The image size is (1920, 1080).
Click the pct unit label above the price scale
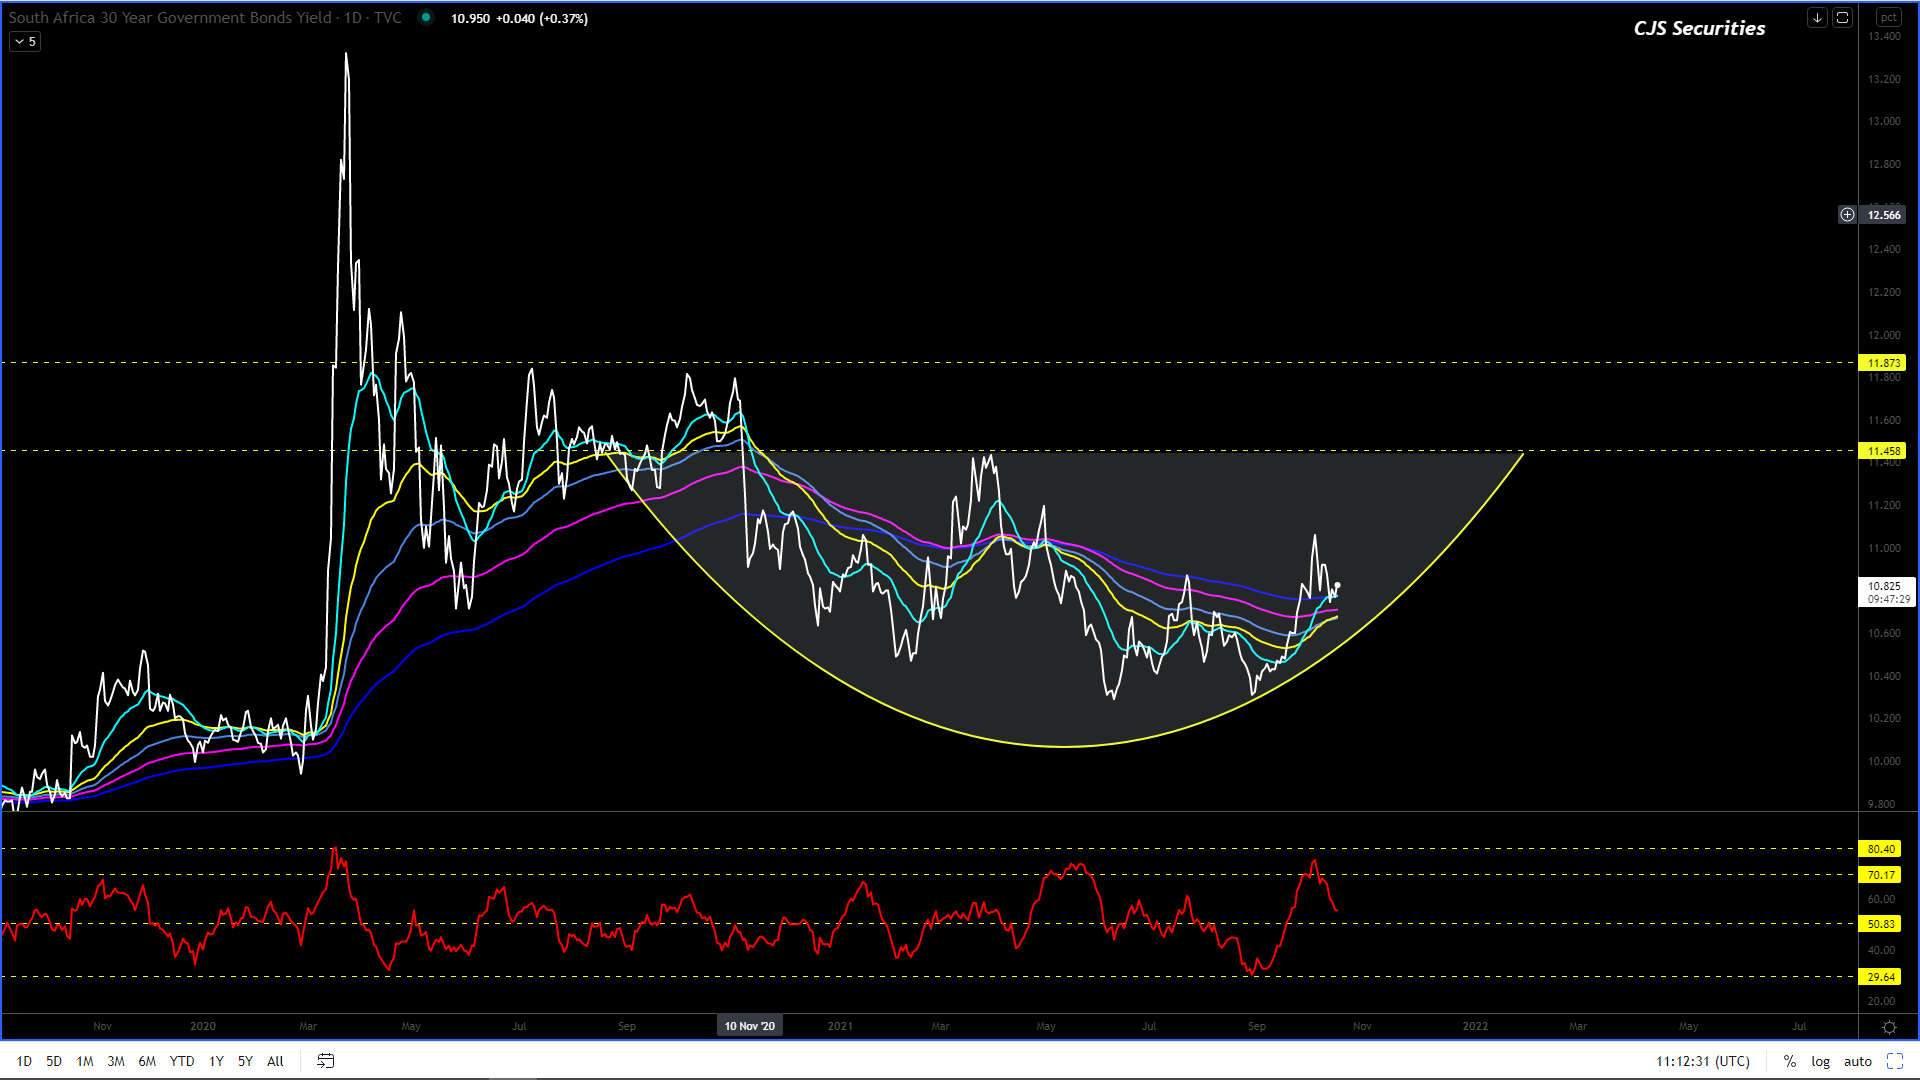(x=1888, y=18)
